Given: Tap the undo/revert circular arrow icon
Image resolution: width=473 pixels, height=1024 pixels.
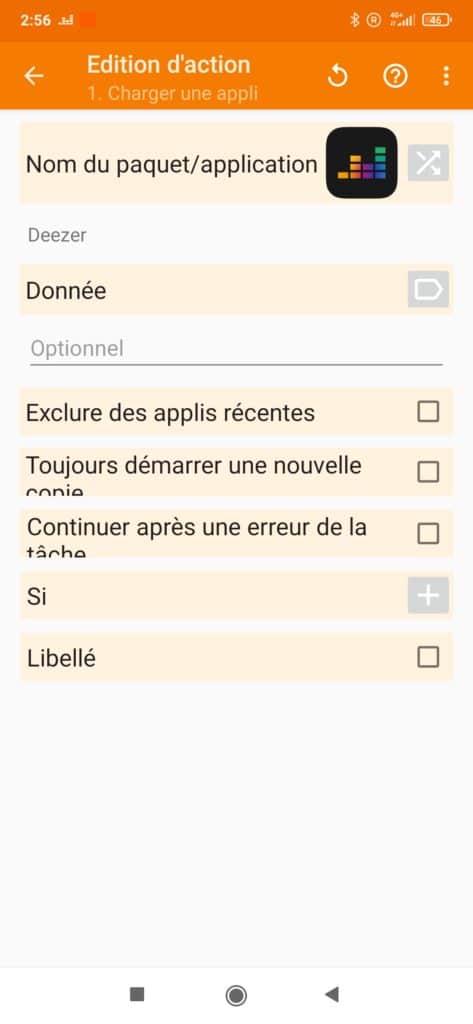Looking at the screenshot, I should [337, 77].
